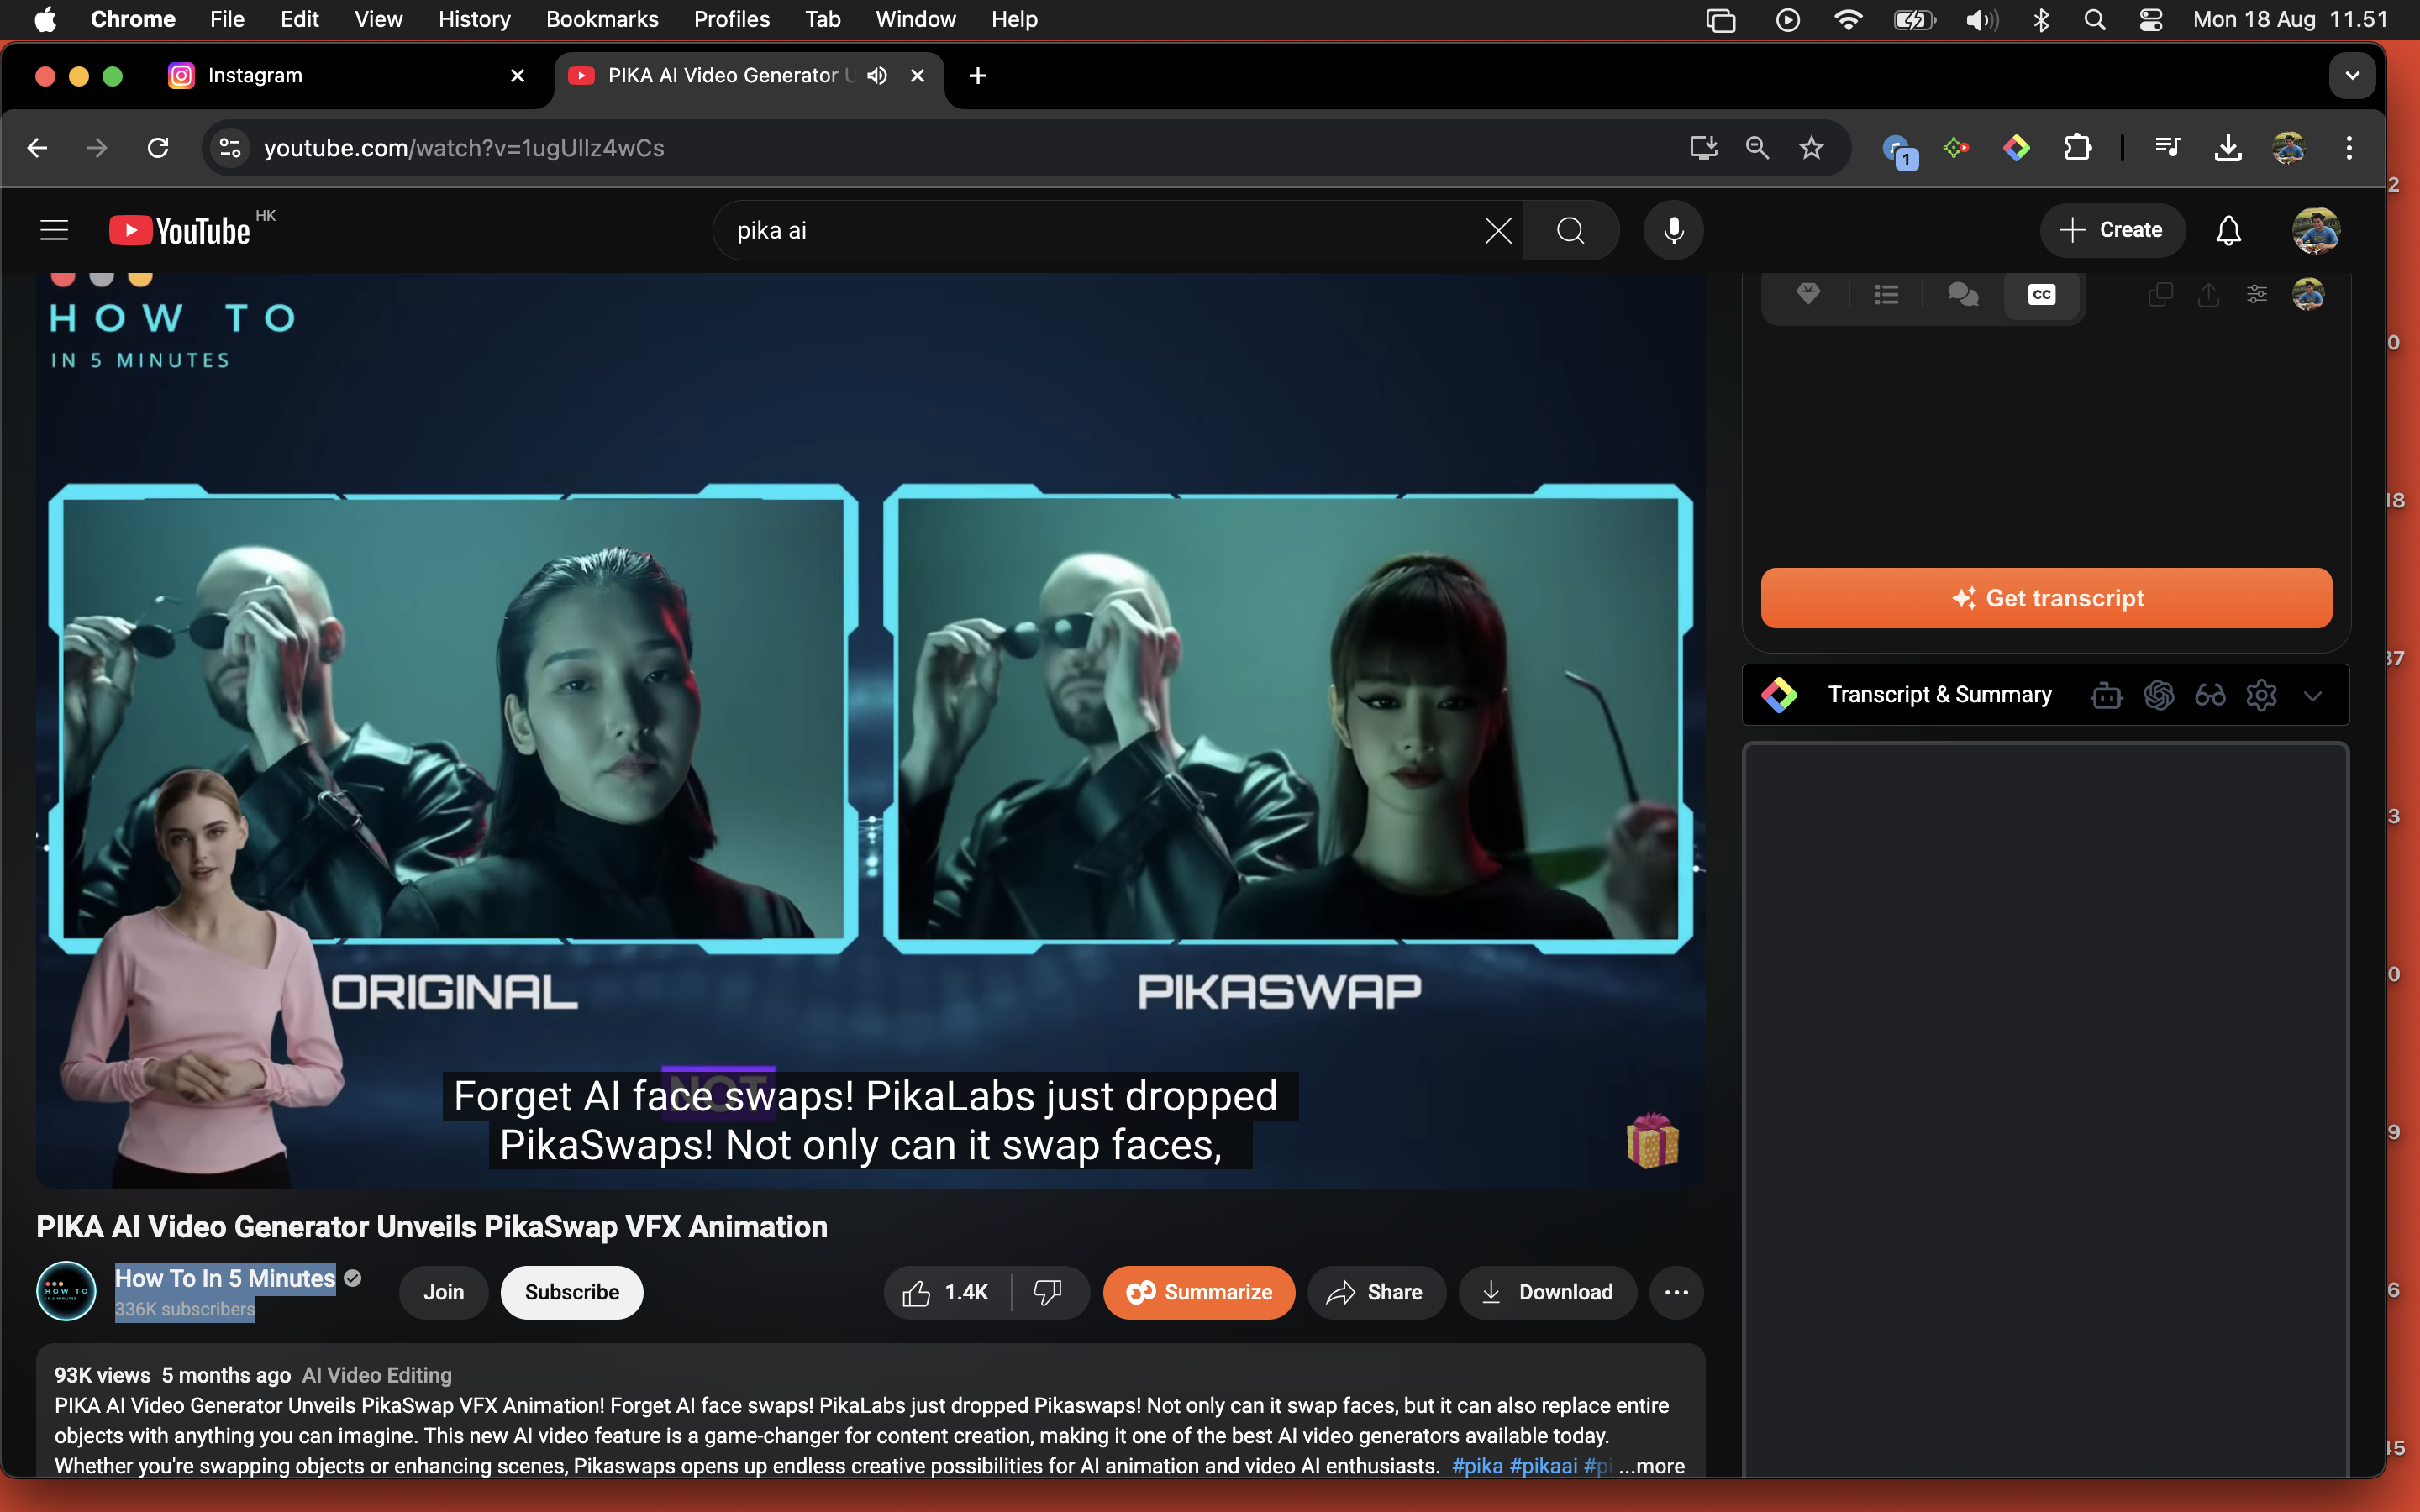Click the YouTube voice search microphone
The width and height of the screenshot is (2420, 1512).
[x=1673, y=230]
